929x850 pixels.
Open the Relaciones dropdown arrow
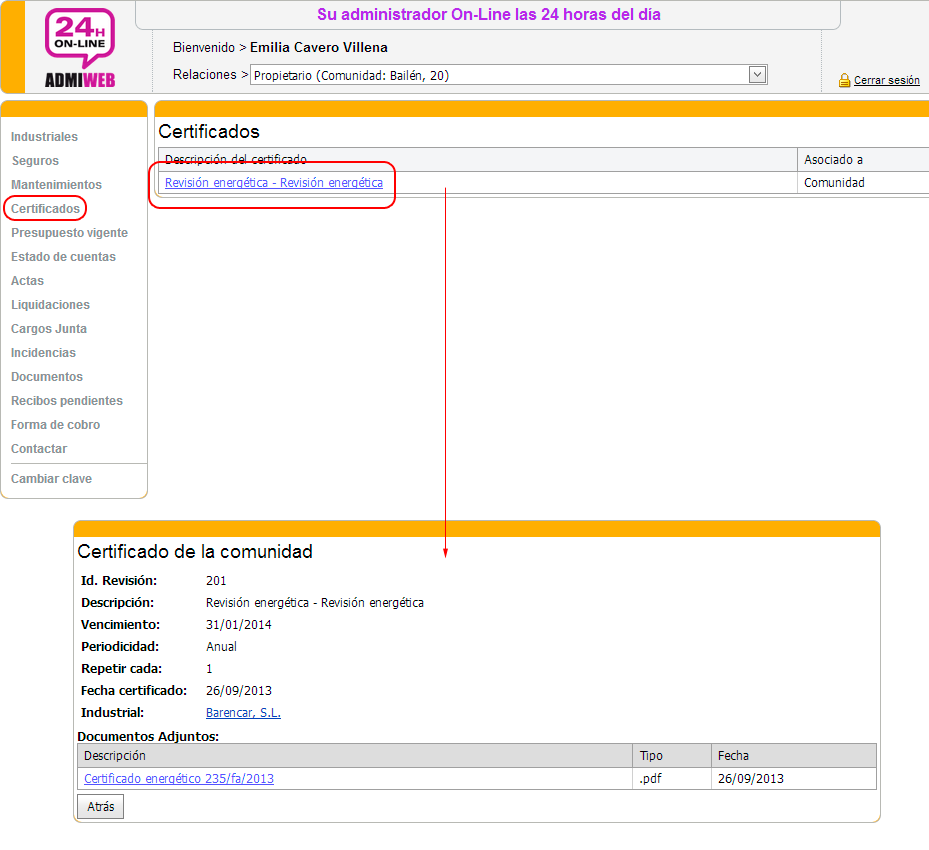(757, 75)
